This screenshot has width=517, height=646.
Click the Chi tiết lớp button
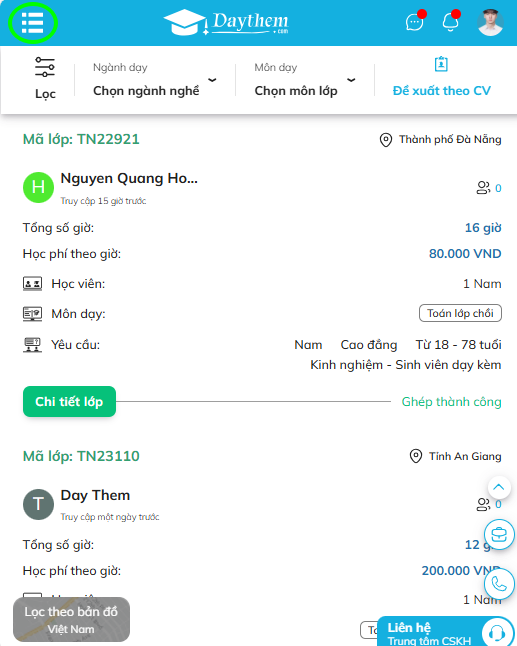[69, 401]
